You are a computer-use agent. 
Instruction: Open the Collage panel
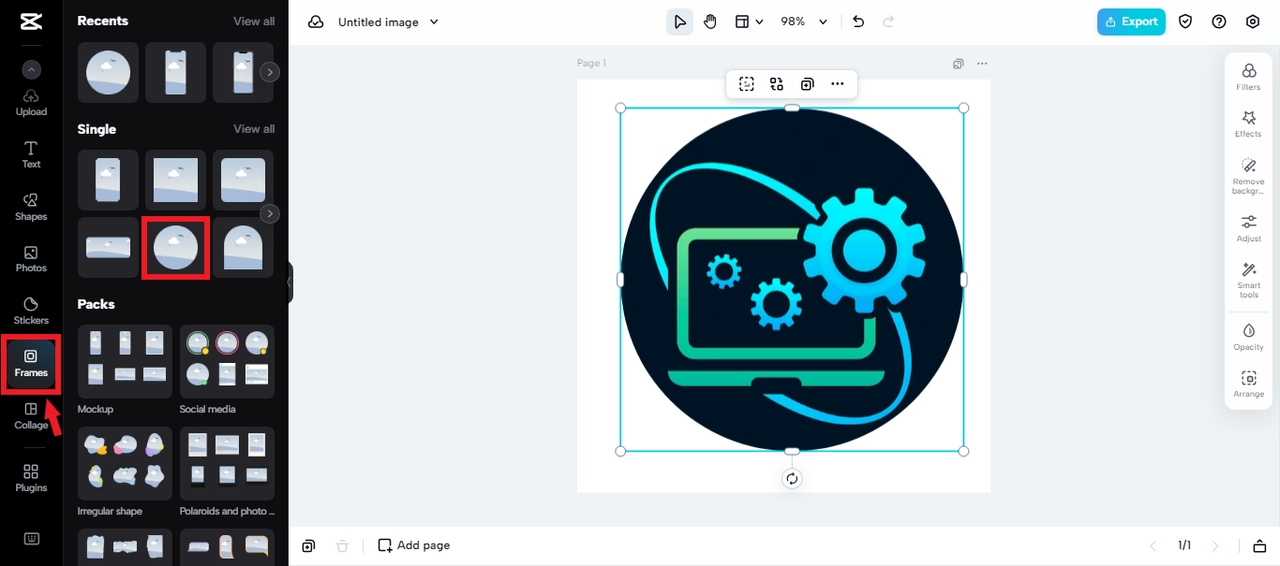click(31, 416)
